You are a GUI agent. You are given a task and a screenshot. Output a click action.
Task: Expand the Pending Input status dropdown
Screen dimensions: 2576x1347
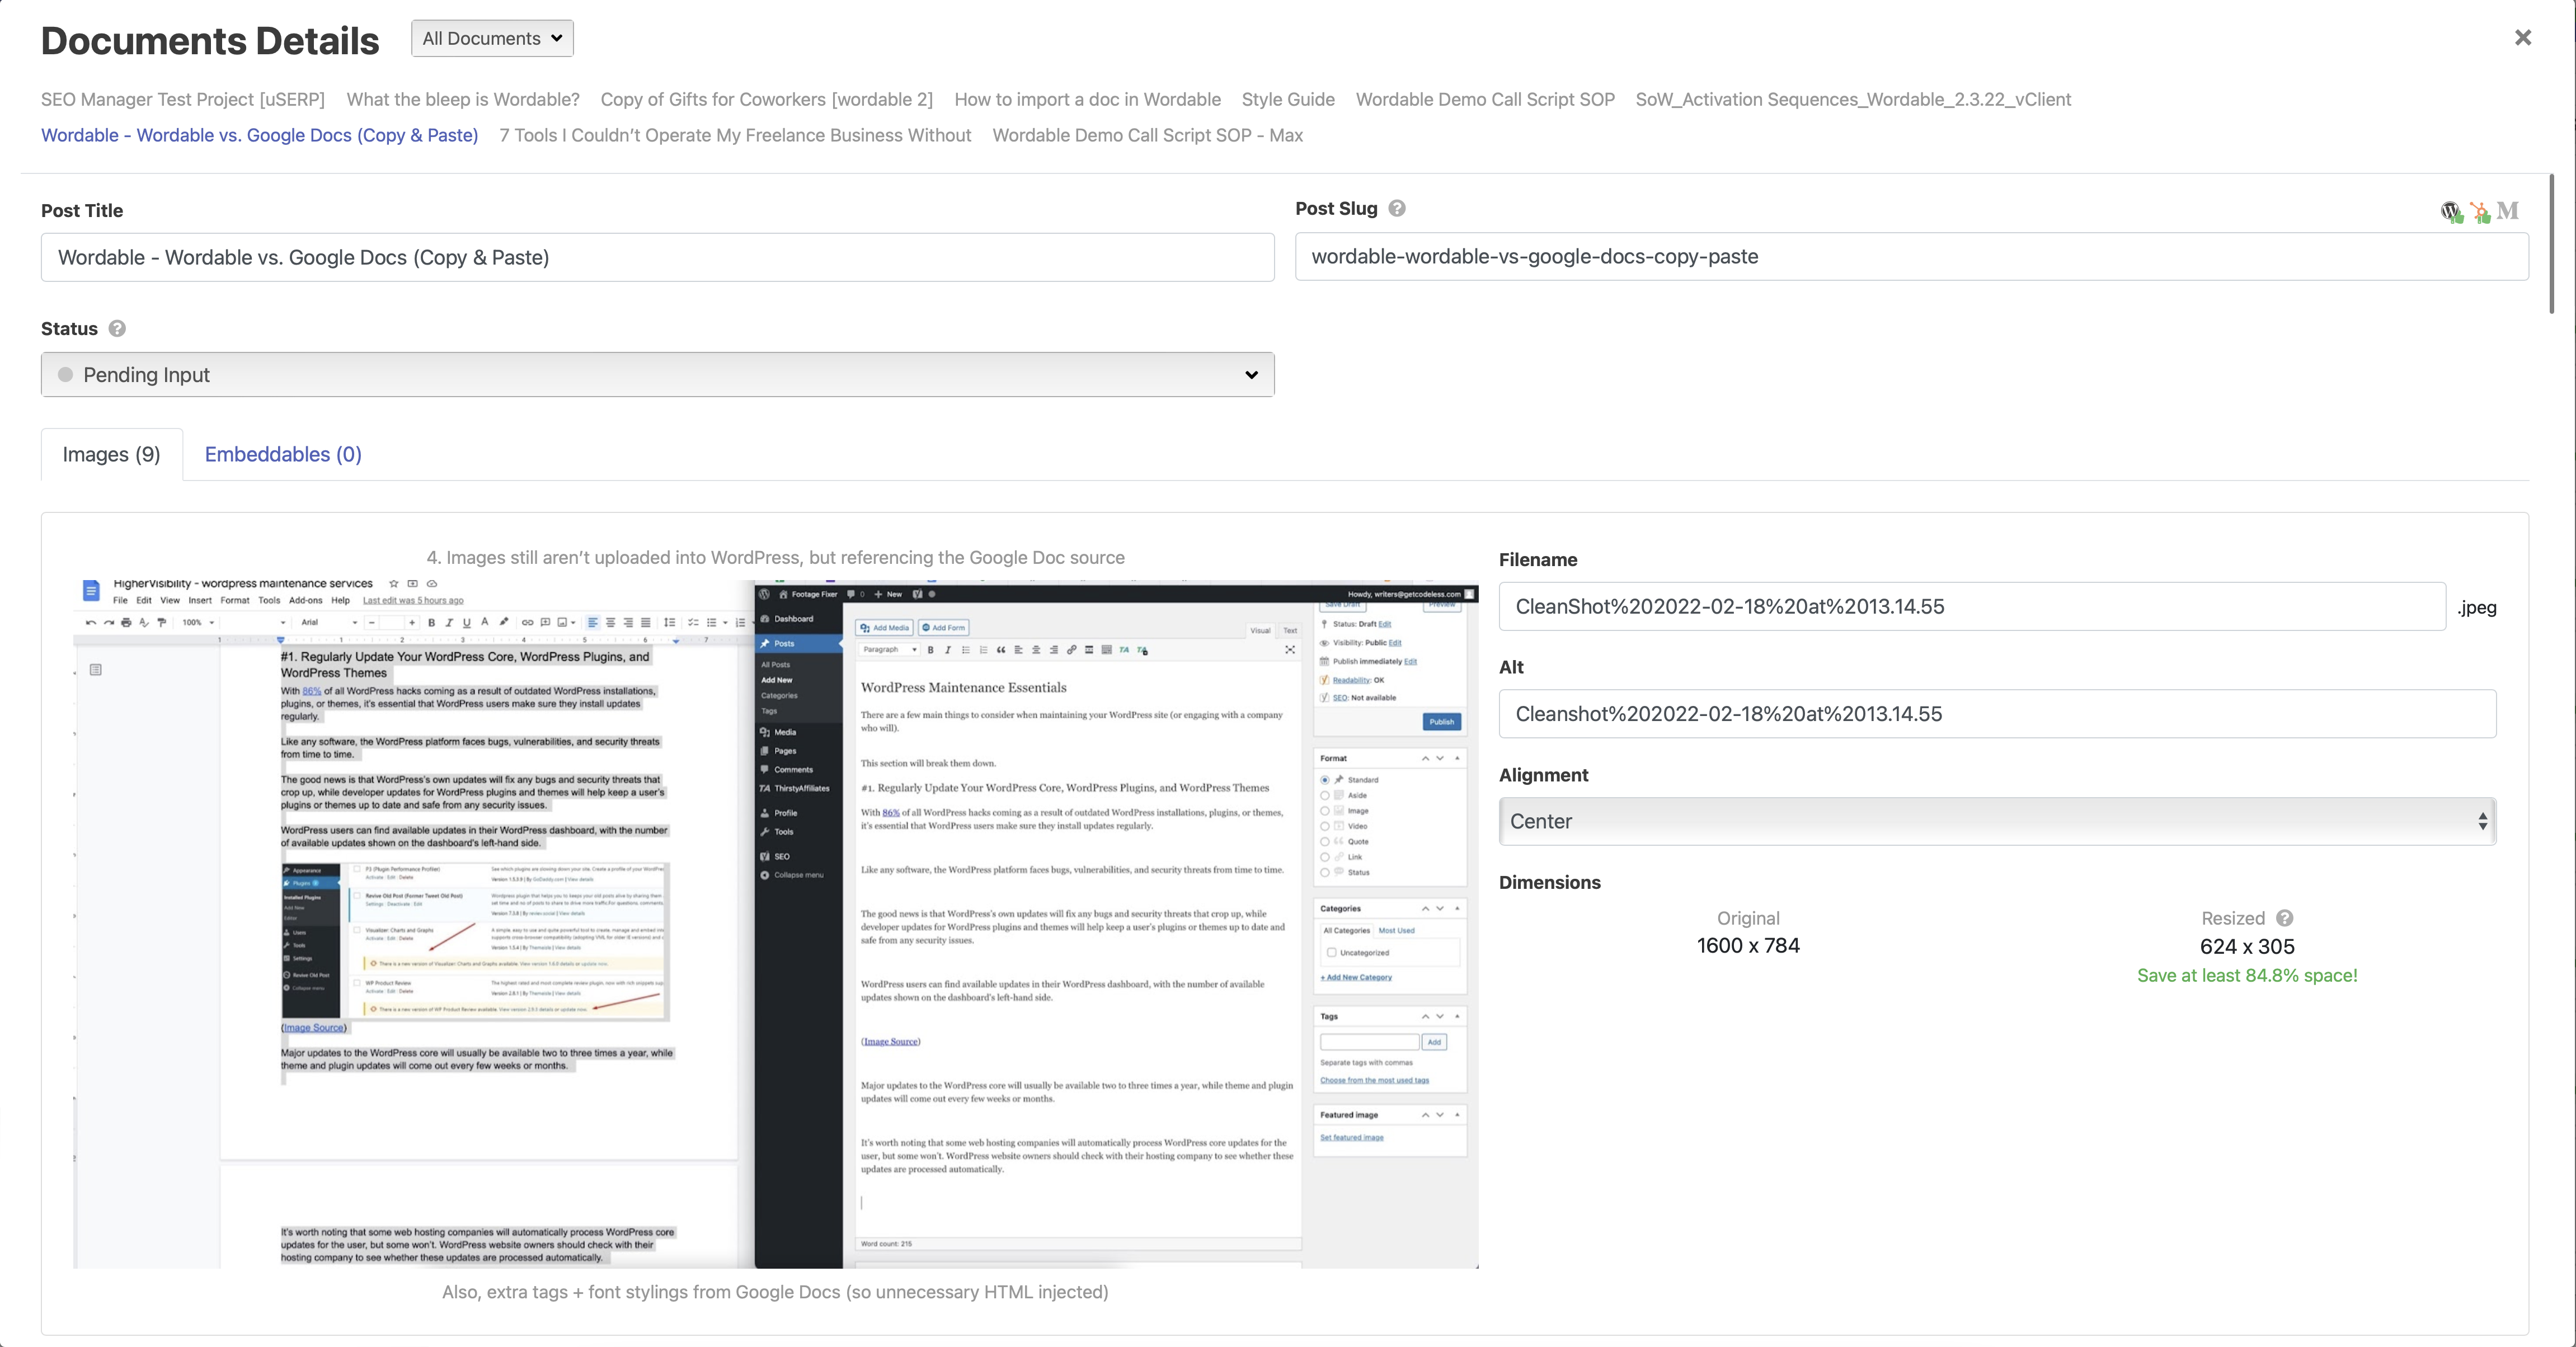(657, 374)
